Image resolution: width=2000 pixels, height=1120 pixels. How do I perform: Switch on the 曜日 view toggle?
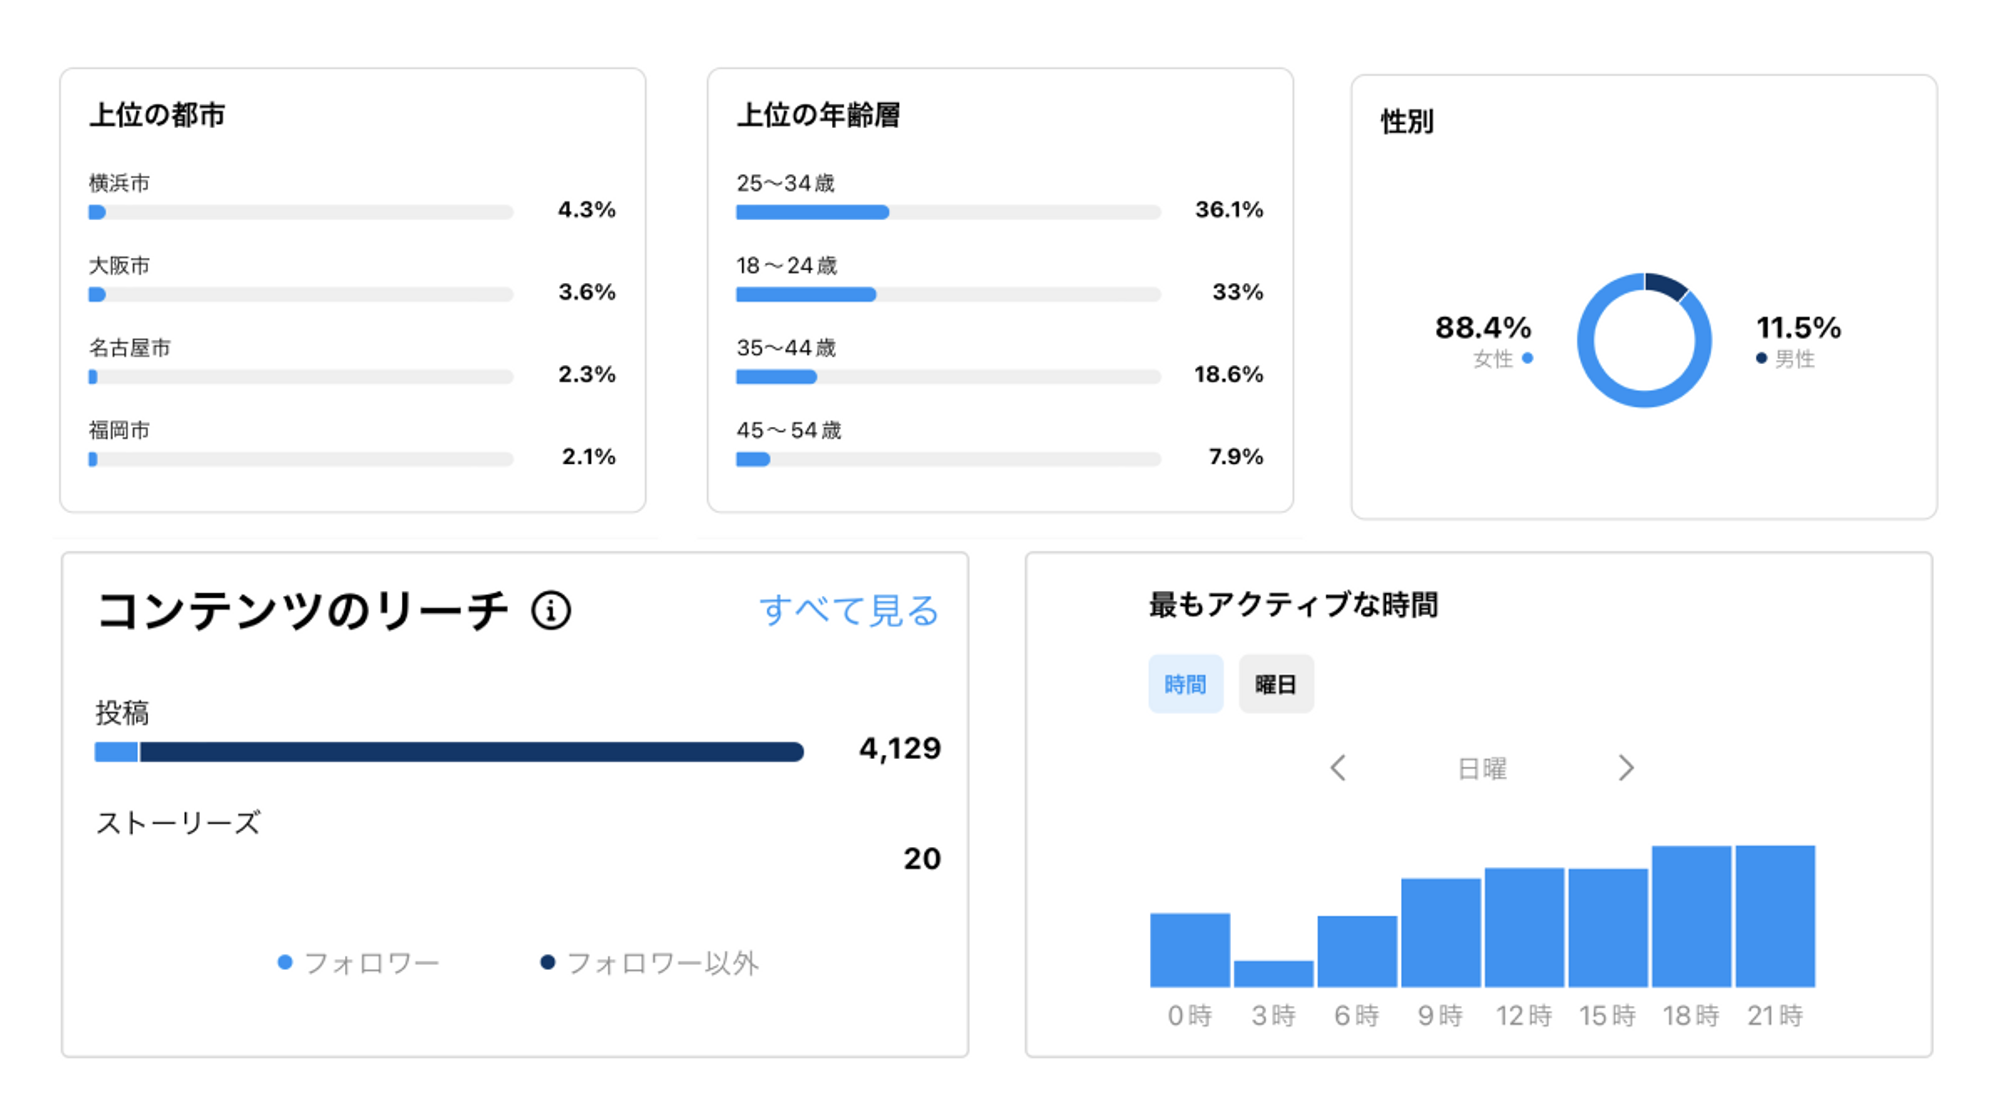pyautogui.click(x=1276, y=683)
